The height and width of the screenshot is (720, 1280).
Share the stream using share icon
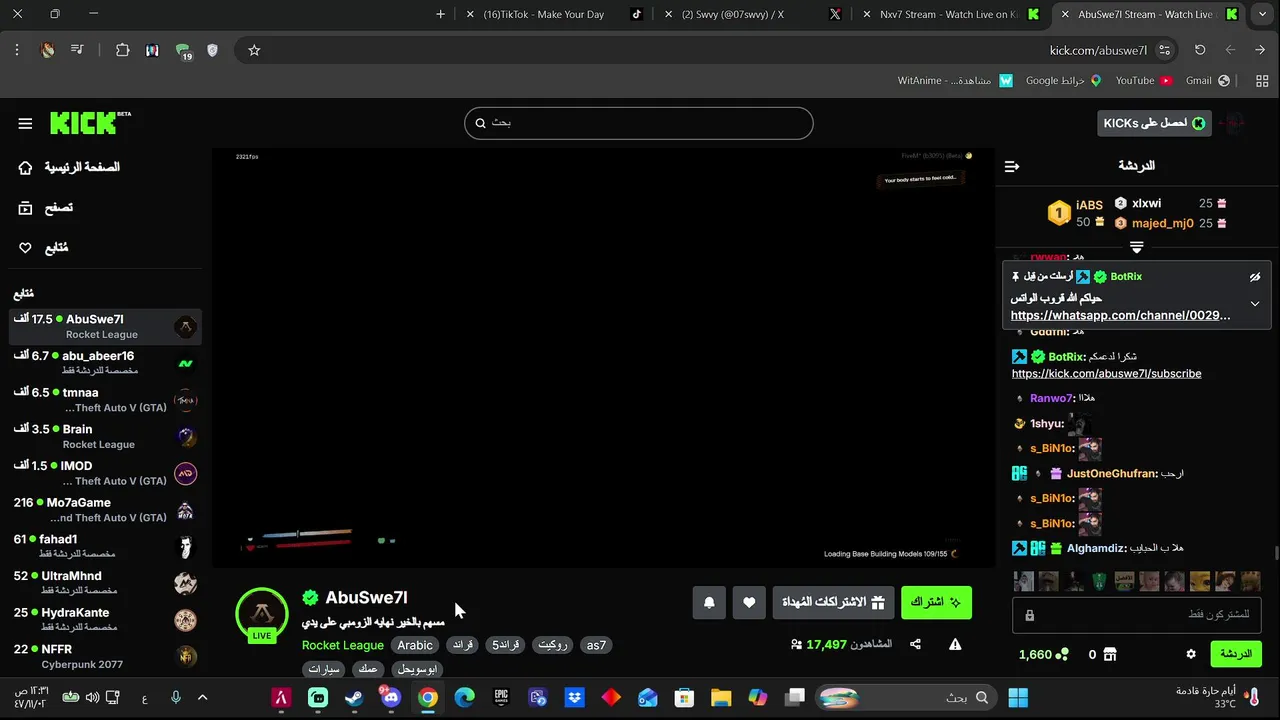(915, 644)
